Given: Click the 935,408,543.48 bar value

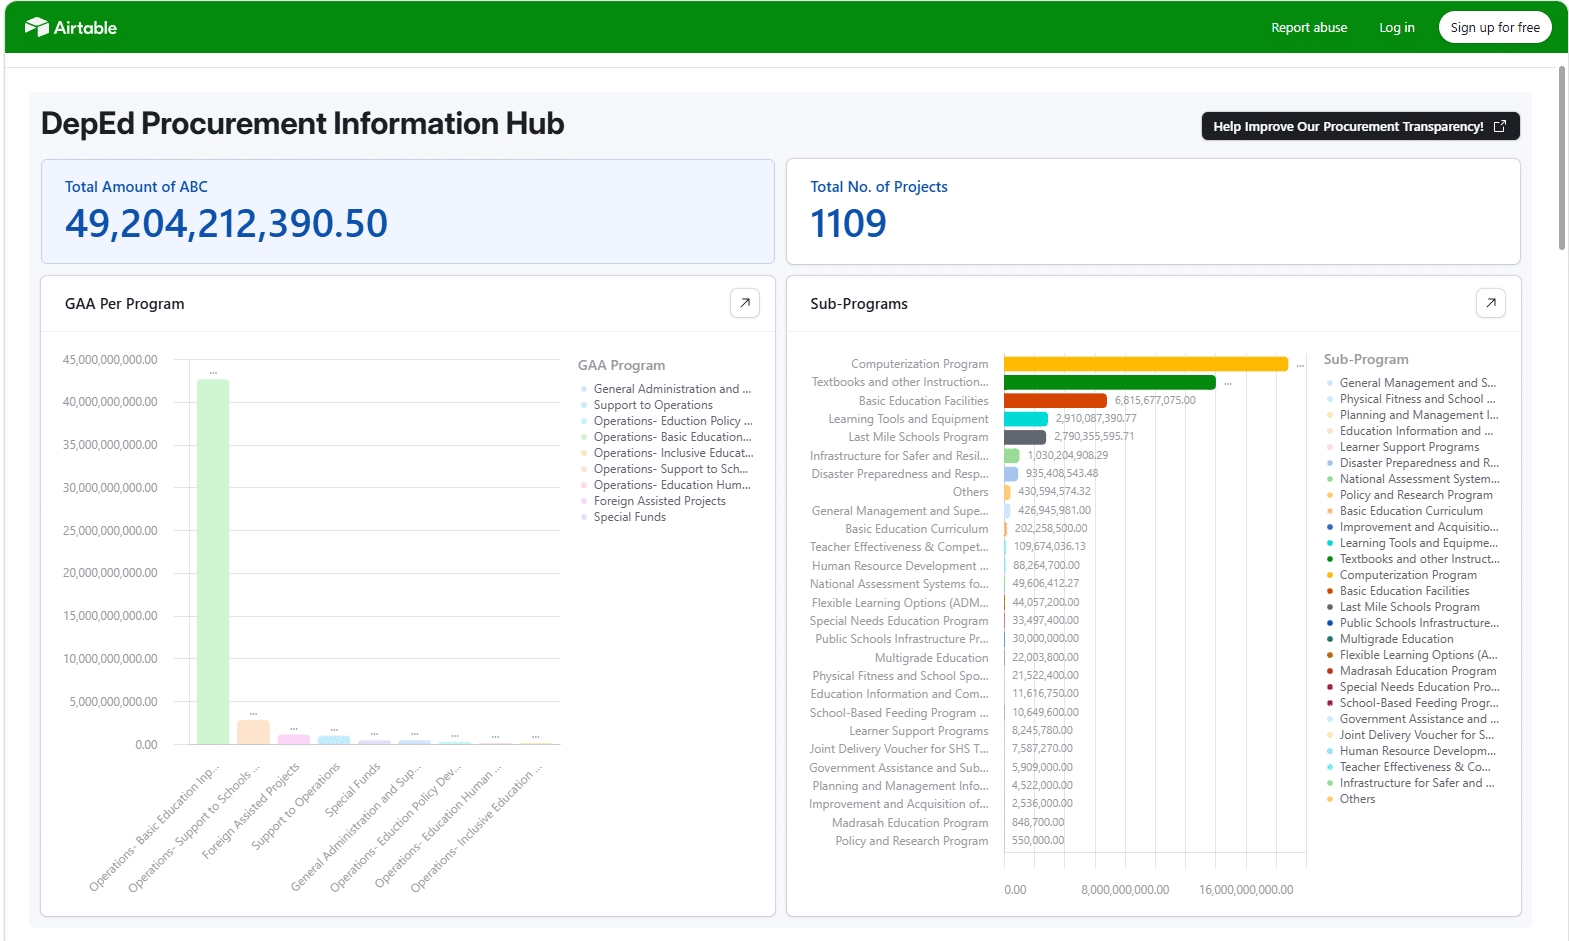Looking at the screenshot, I should tap(1062, 474).
